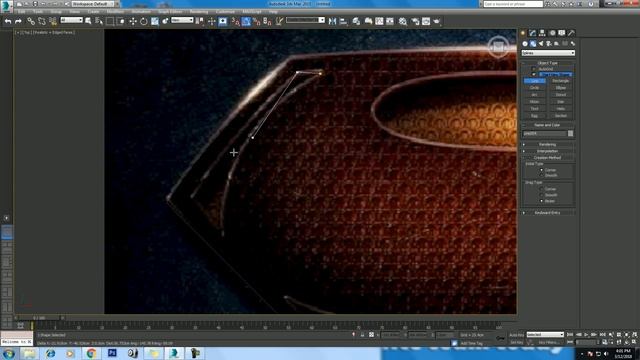This screenshot has height=360, width=640.
Task: Open the Workspace Default dropdown
Action: point(94,4)
